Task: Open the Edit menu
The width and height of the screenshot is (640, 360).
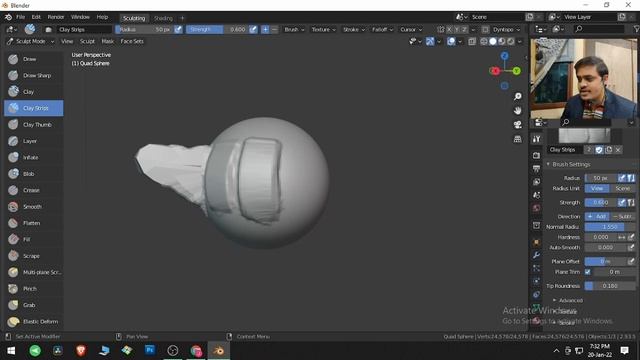Action: (36, 17)
